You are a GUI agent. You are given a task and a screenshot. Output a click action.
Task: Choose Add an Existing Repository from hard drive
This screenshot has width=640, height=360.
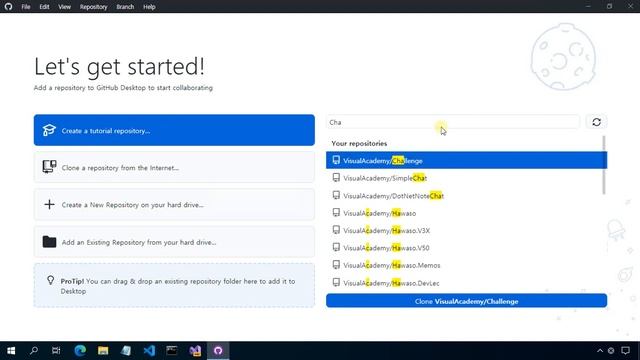click(174, 242)
